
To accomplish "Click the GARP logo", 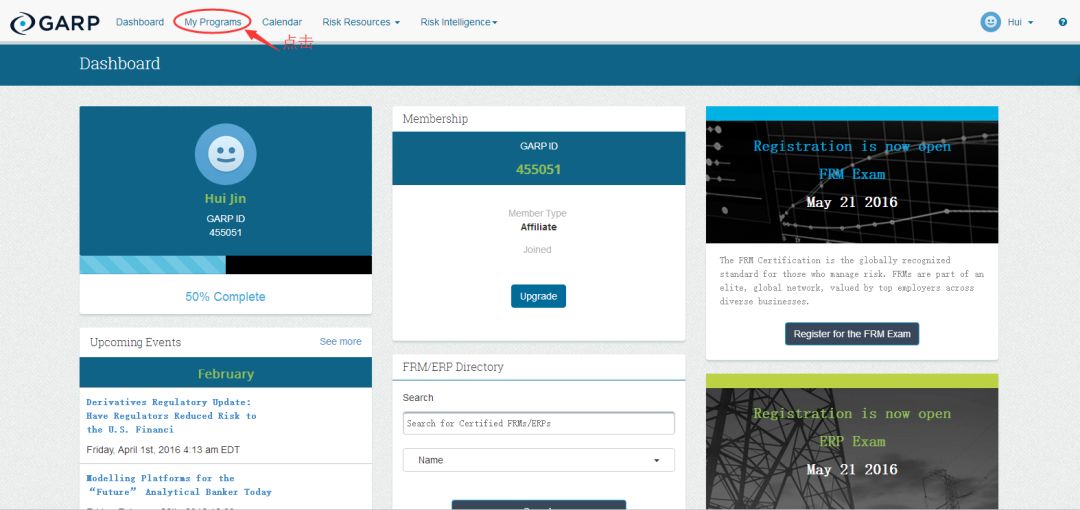I will point(54,23).
